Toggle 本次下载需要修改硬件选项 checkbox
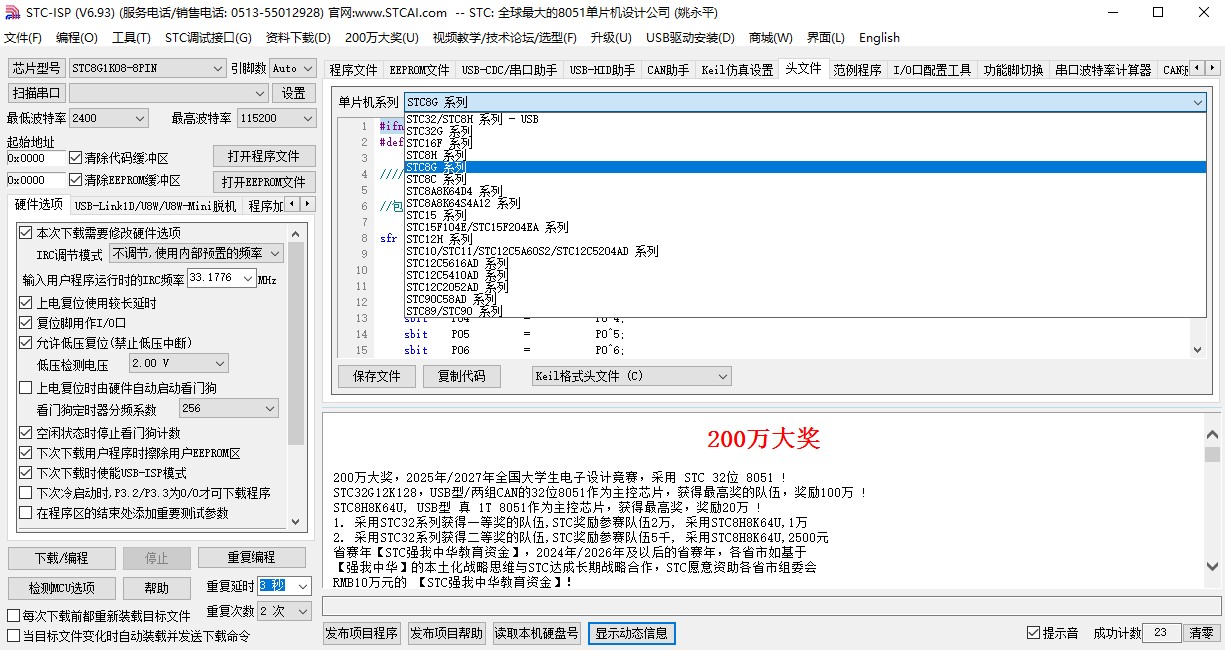The image size is (1225, 650). [x=100, y=232]
